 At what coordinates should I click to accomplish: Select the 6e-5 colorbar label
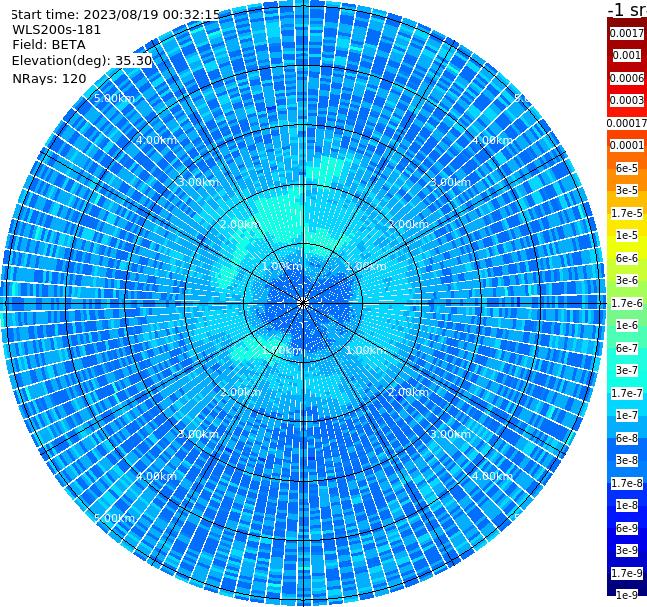click(627, 168)
